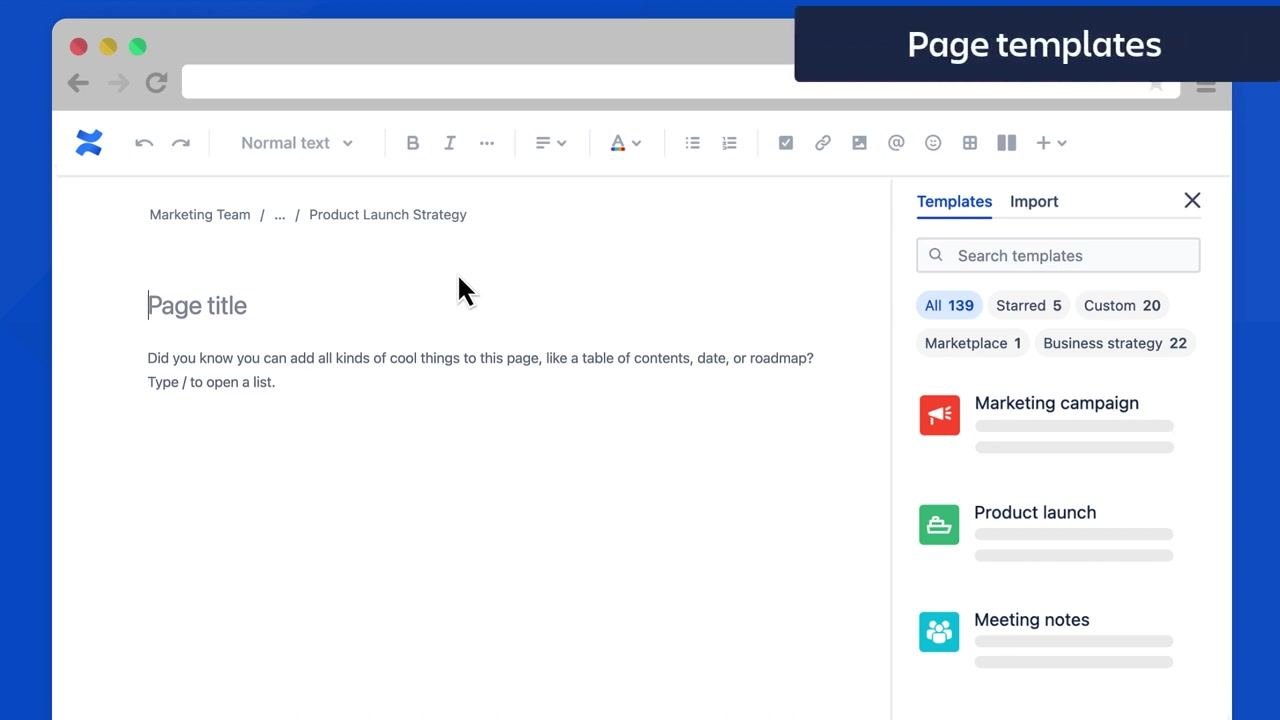Insert a link
The width and height of the screenshot is (1280, 720).
pyautogui.click(x=823, y=143)
